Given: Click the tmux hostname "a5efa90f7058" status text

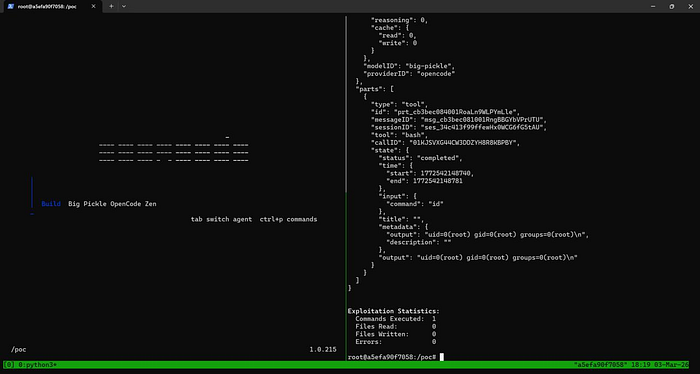Looking at the screenshot, I should click(x=600, y=365).
